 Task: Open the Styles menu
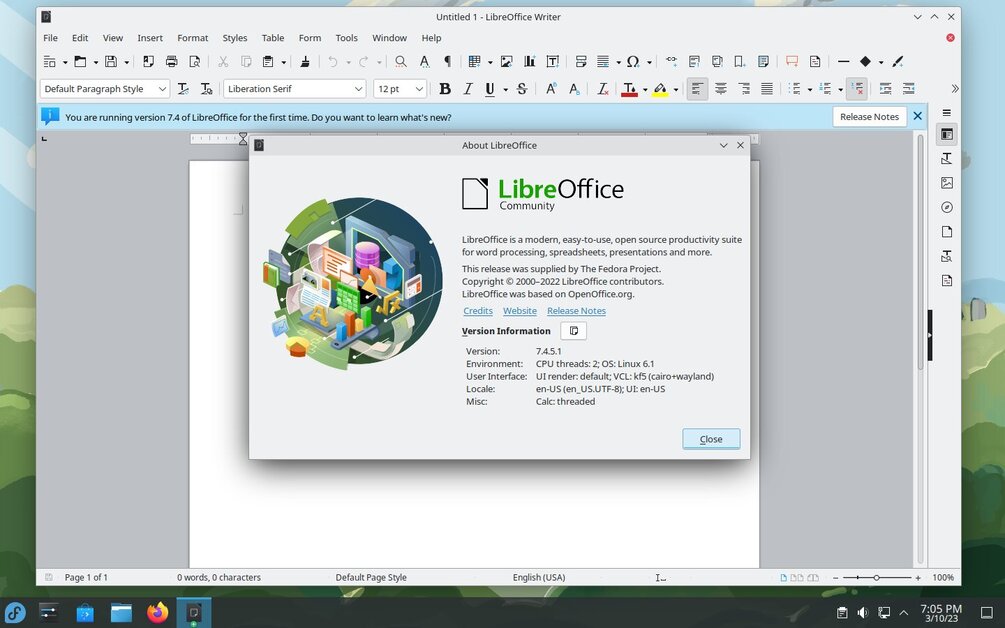(x=235, y=38)
